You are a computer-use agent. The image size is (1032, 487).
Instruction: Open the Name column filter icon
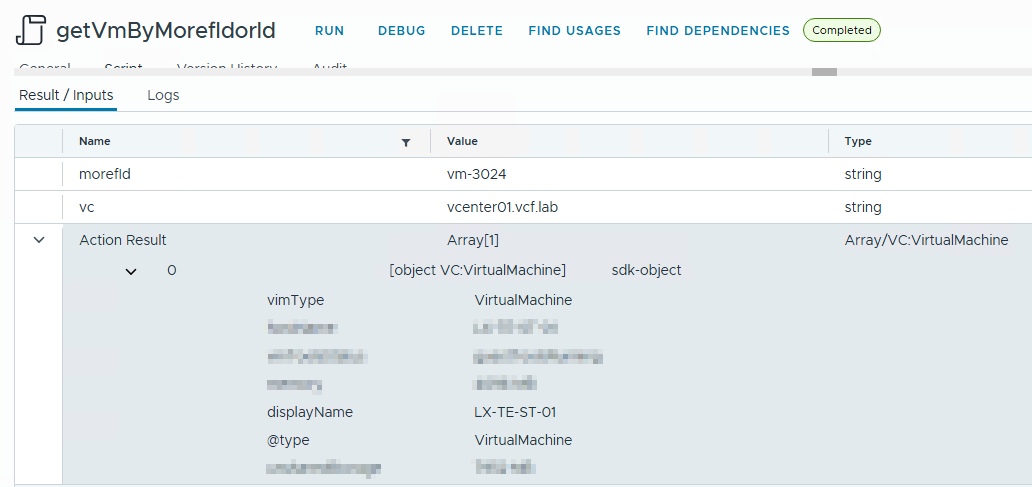click(406, 142)
